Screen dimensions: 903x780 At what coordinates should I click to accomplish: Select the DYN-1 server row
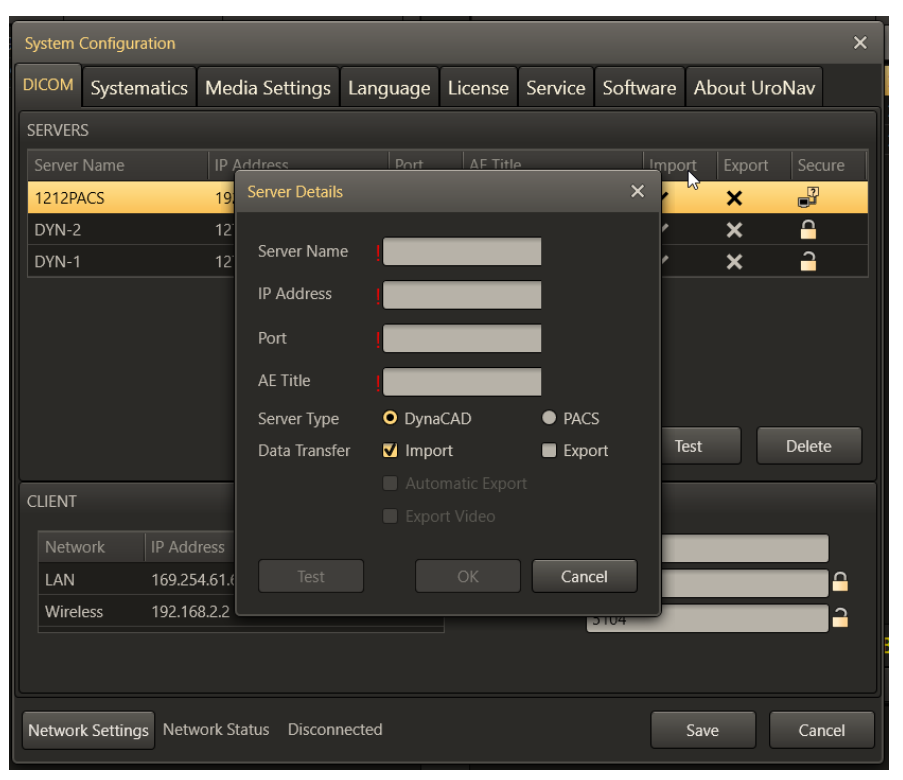click(447, 262)
